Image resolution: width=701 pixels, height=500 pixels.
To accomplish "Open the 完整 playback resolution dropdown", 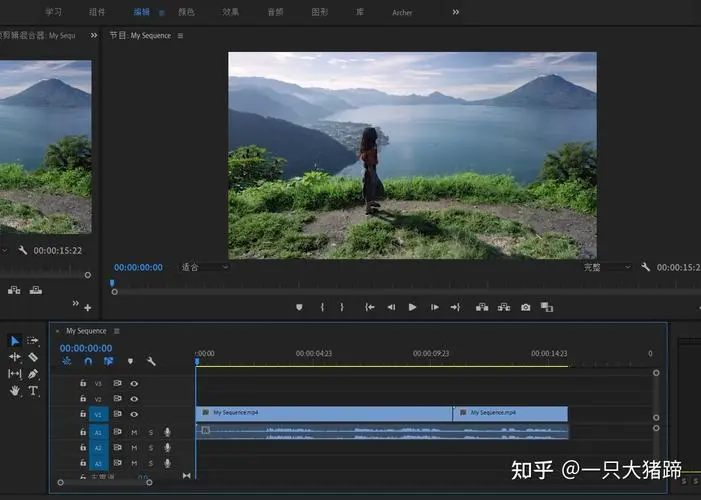I will (x=607, y=267).
